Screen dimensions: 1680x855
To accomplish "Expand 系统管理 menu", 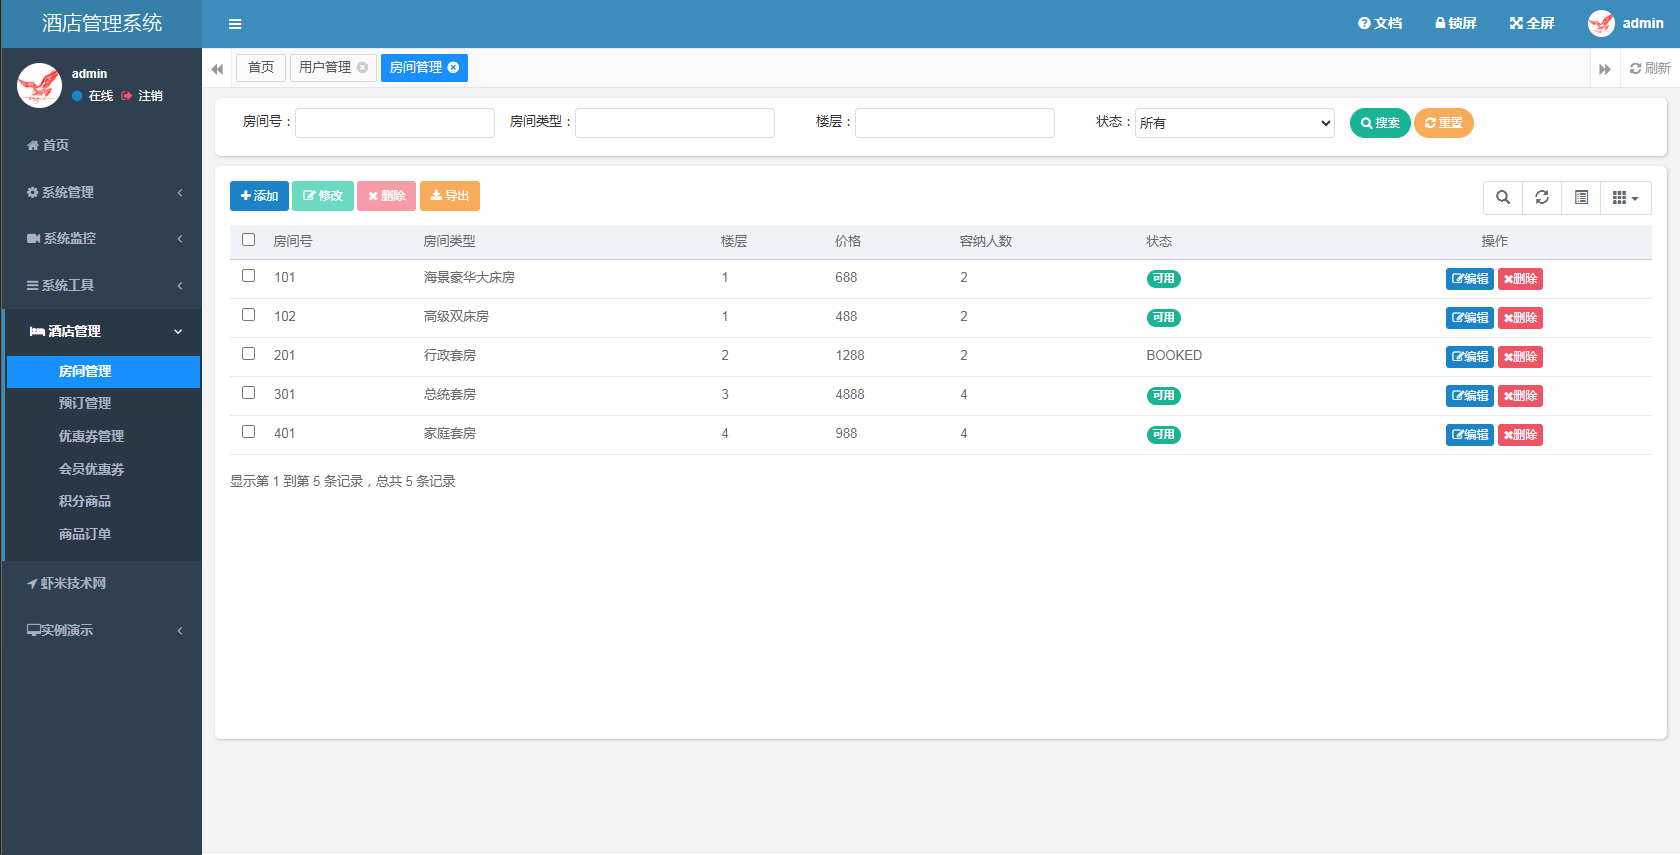I will pyautogui.click(x=101, y=192).
